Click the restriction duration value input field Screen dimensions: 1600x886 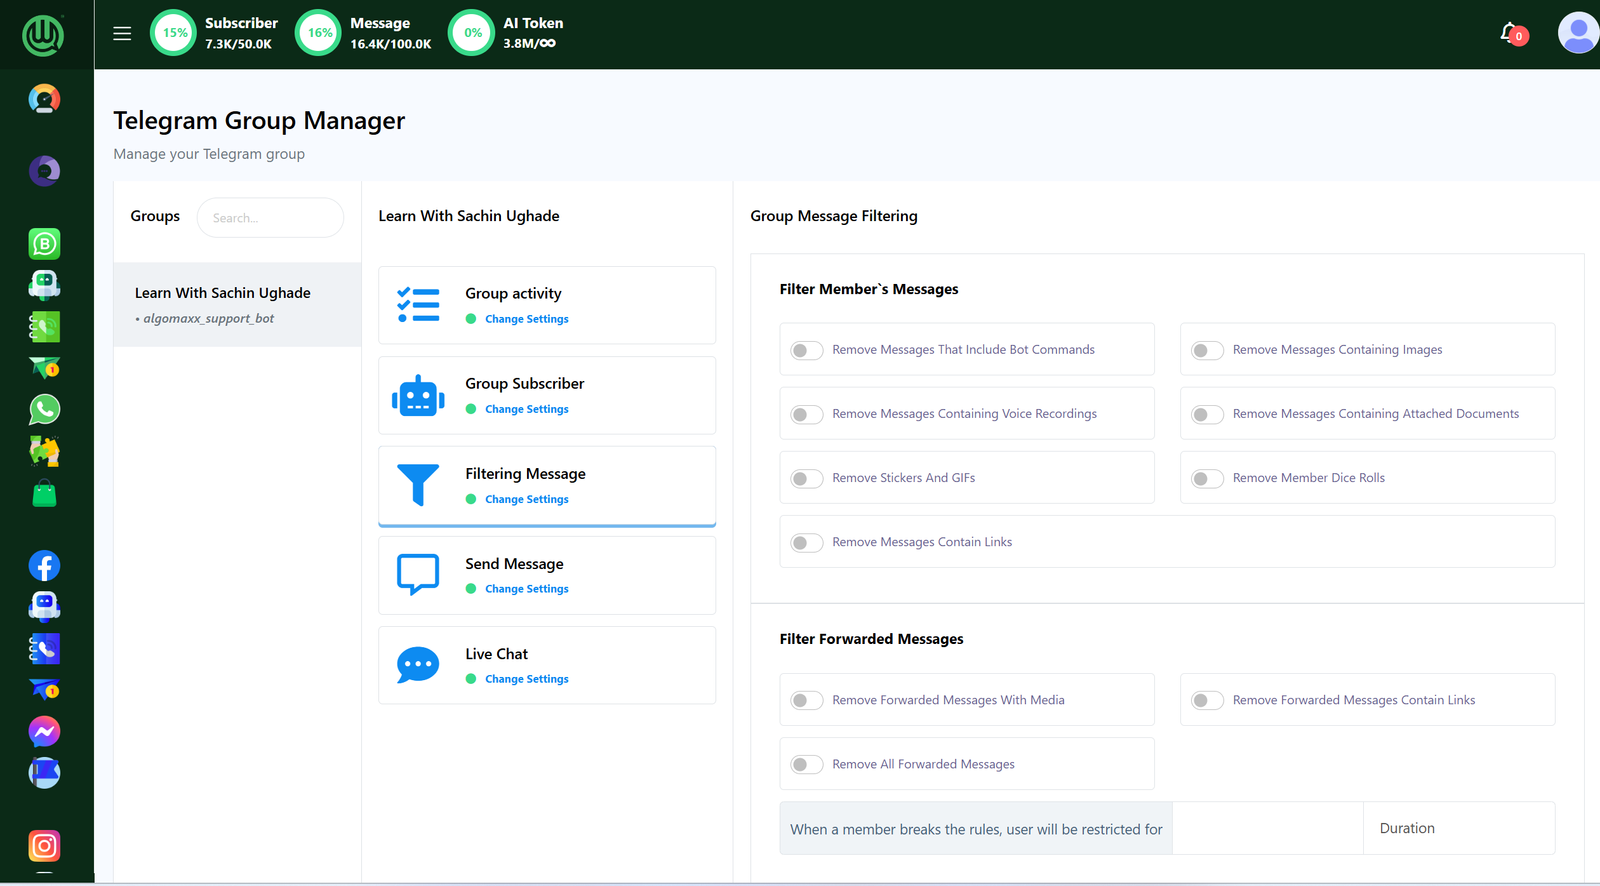tap(1268, 828)
